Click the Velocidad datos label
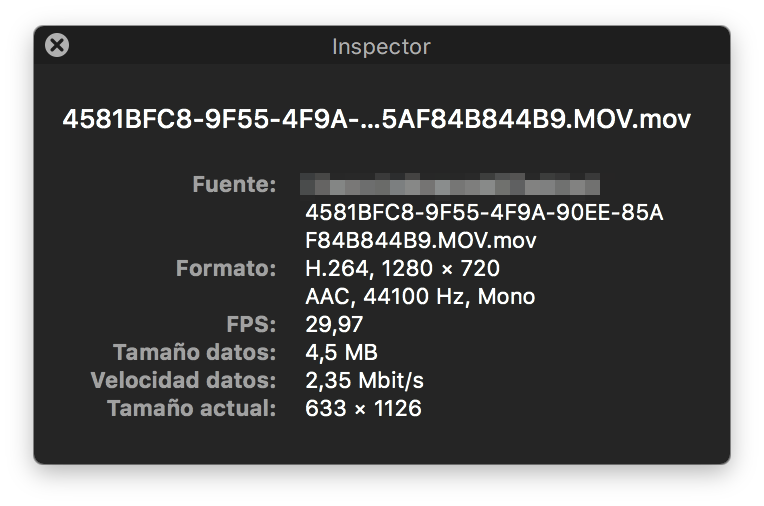Viewport: 764px width, 506px height. (183, 381)
